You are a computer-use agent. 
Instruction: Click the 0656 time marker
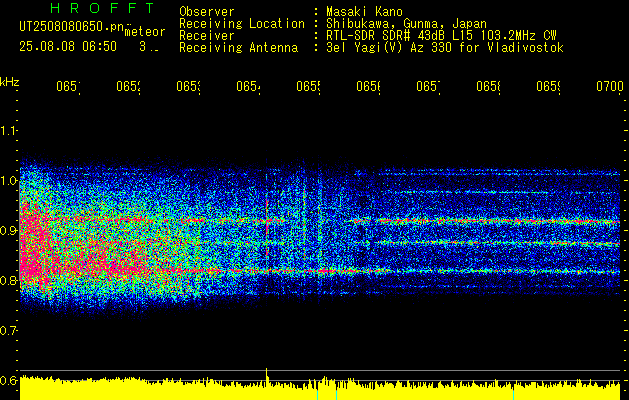coord(369,86)
